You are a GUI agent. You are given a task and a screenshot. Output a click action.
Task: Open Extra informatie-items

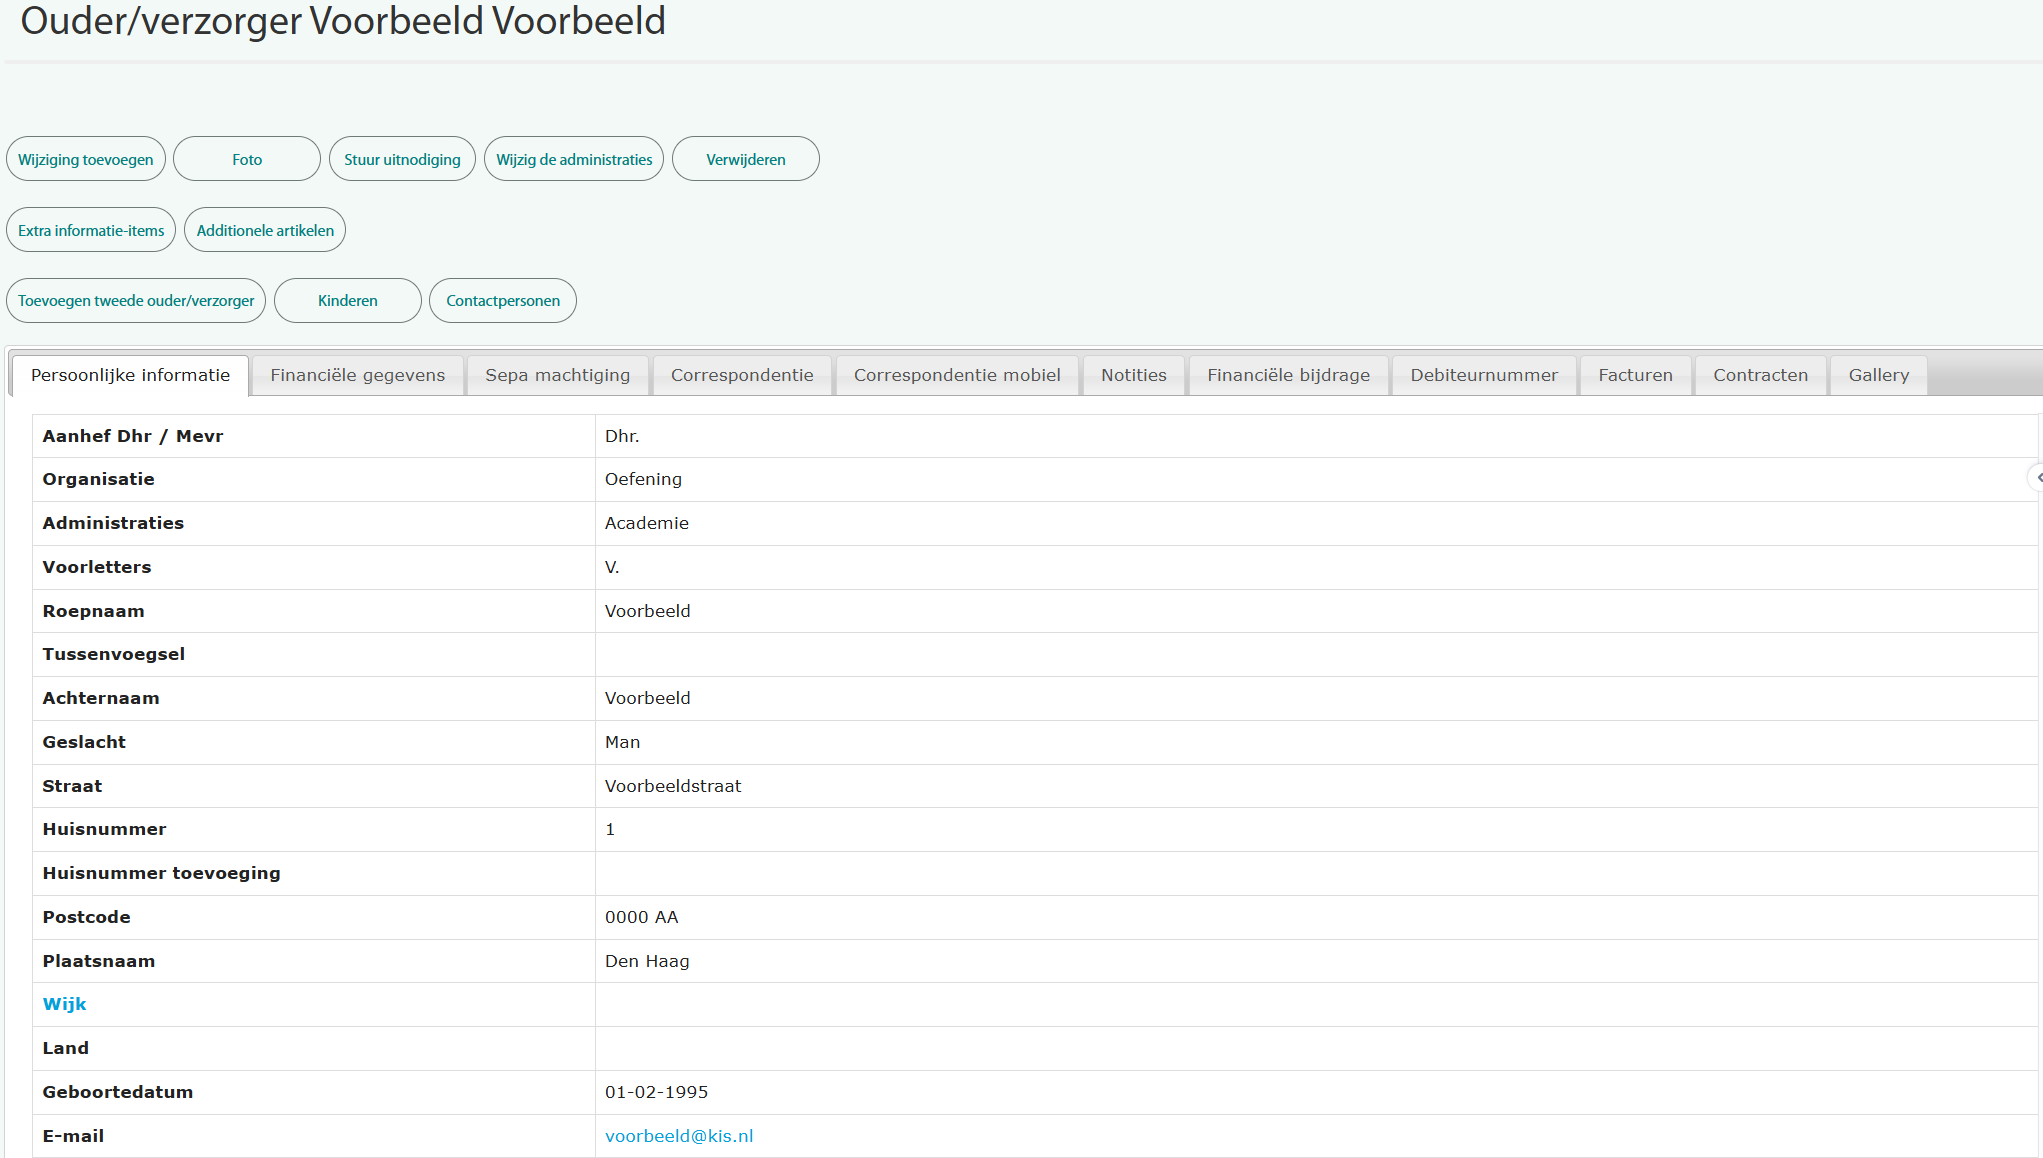pyautogui.click(x=91, y=230)
